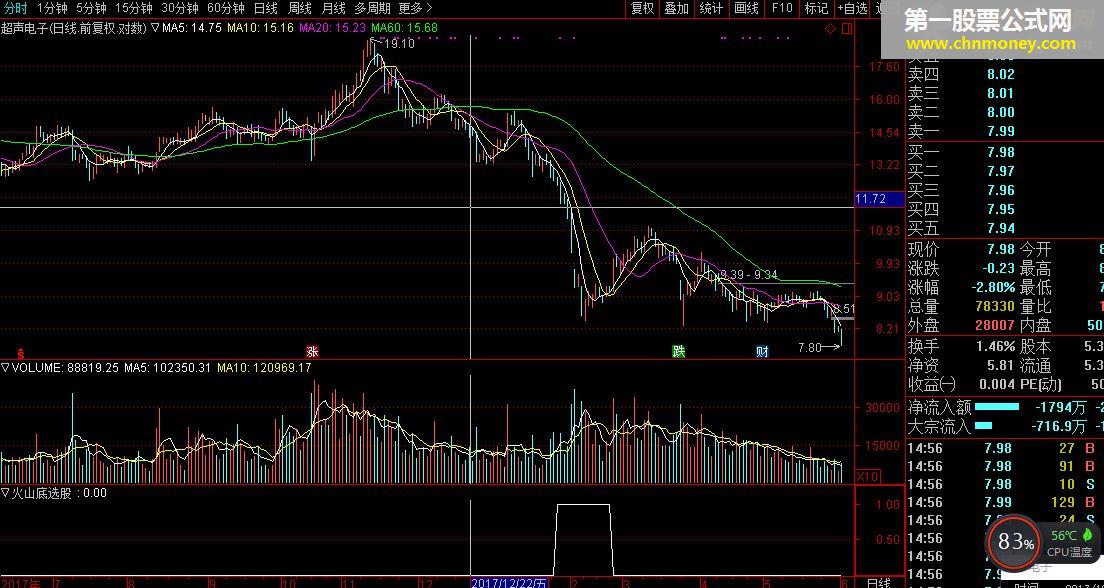This screenshot has width=1104, height=588.
Task: Open the 多周期 multi-period view
Action: [x=372, y=8]
